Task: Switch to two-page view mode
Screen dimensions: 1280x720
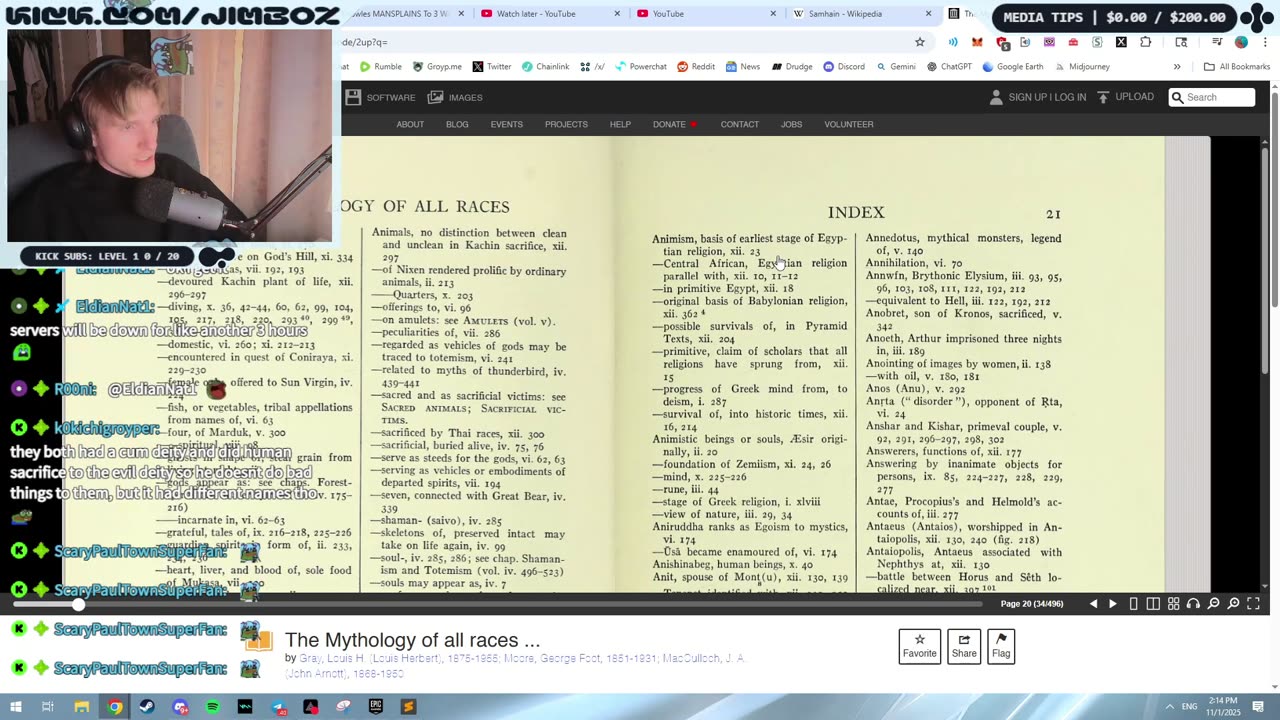Action: coord(1153,604)
